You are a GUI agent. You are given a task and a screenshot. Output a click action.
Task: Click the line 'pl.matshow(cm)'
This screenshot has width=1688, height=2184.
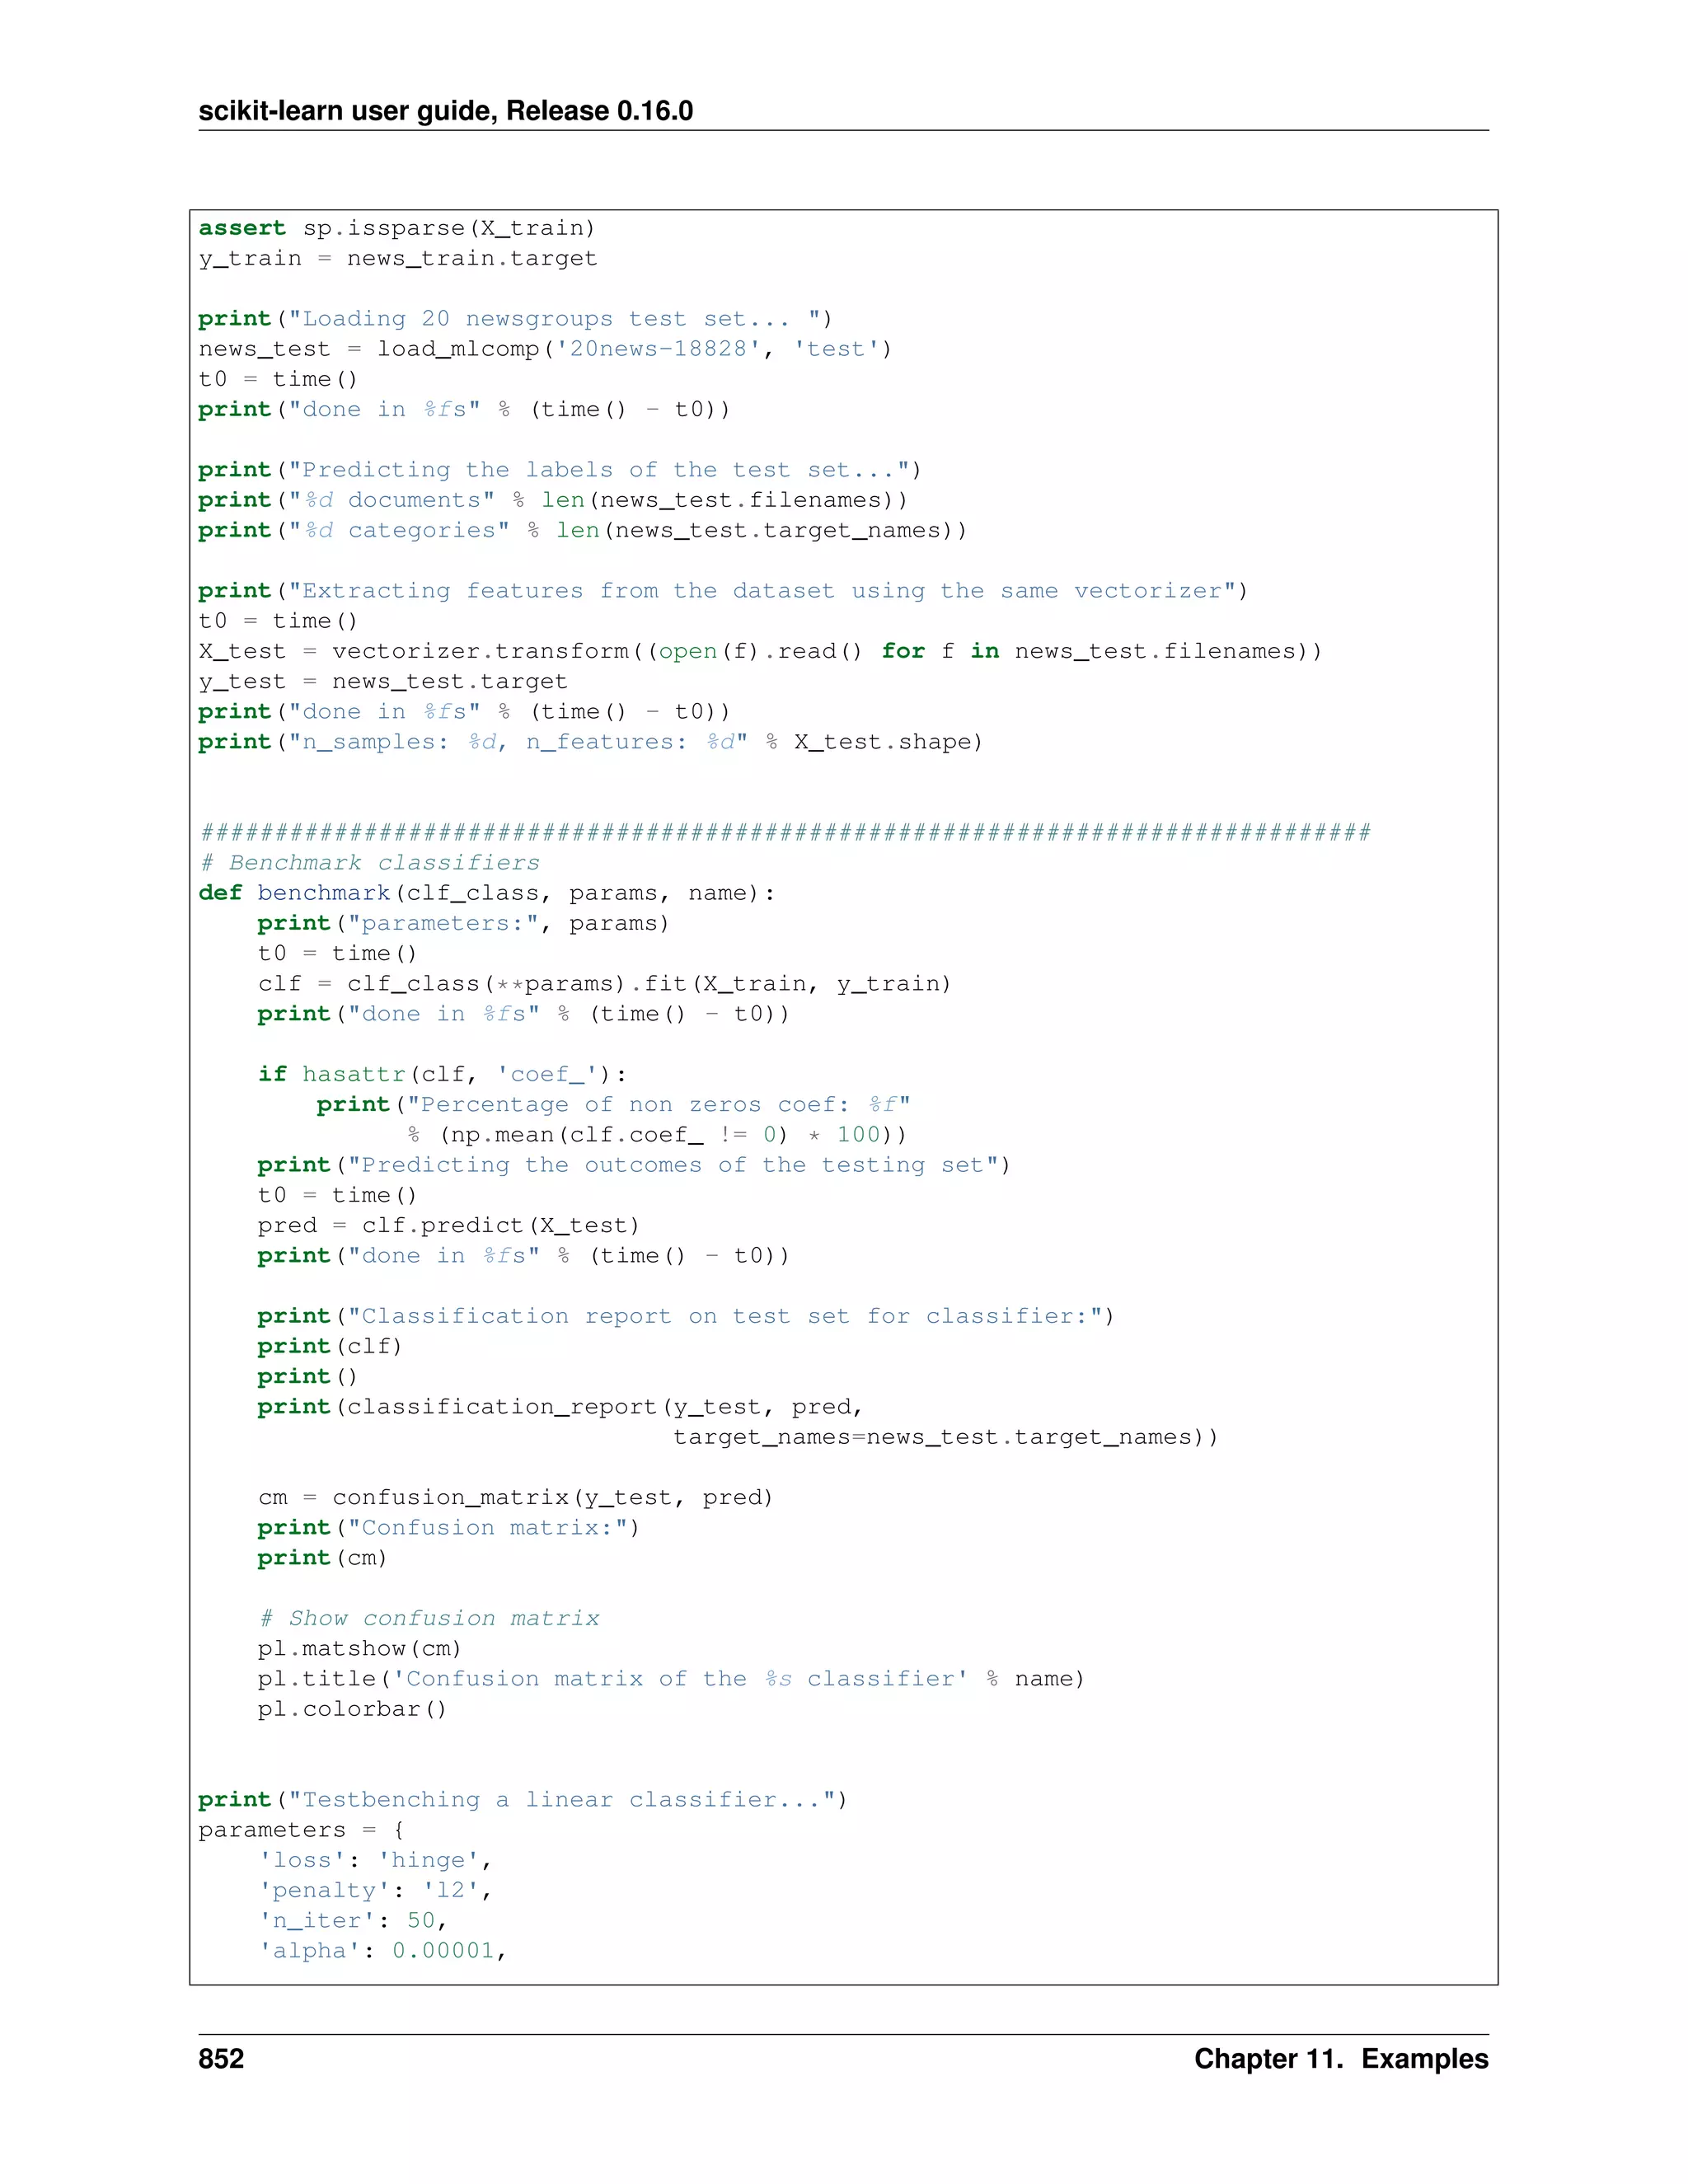359,1649
